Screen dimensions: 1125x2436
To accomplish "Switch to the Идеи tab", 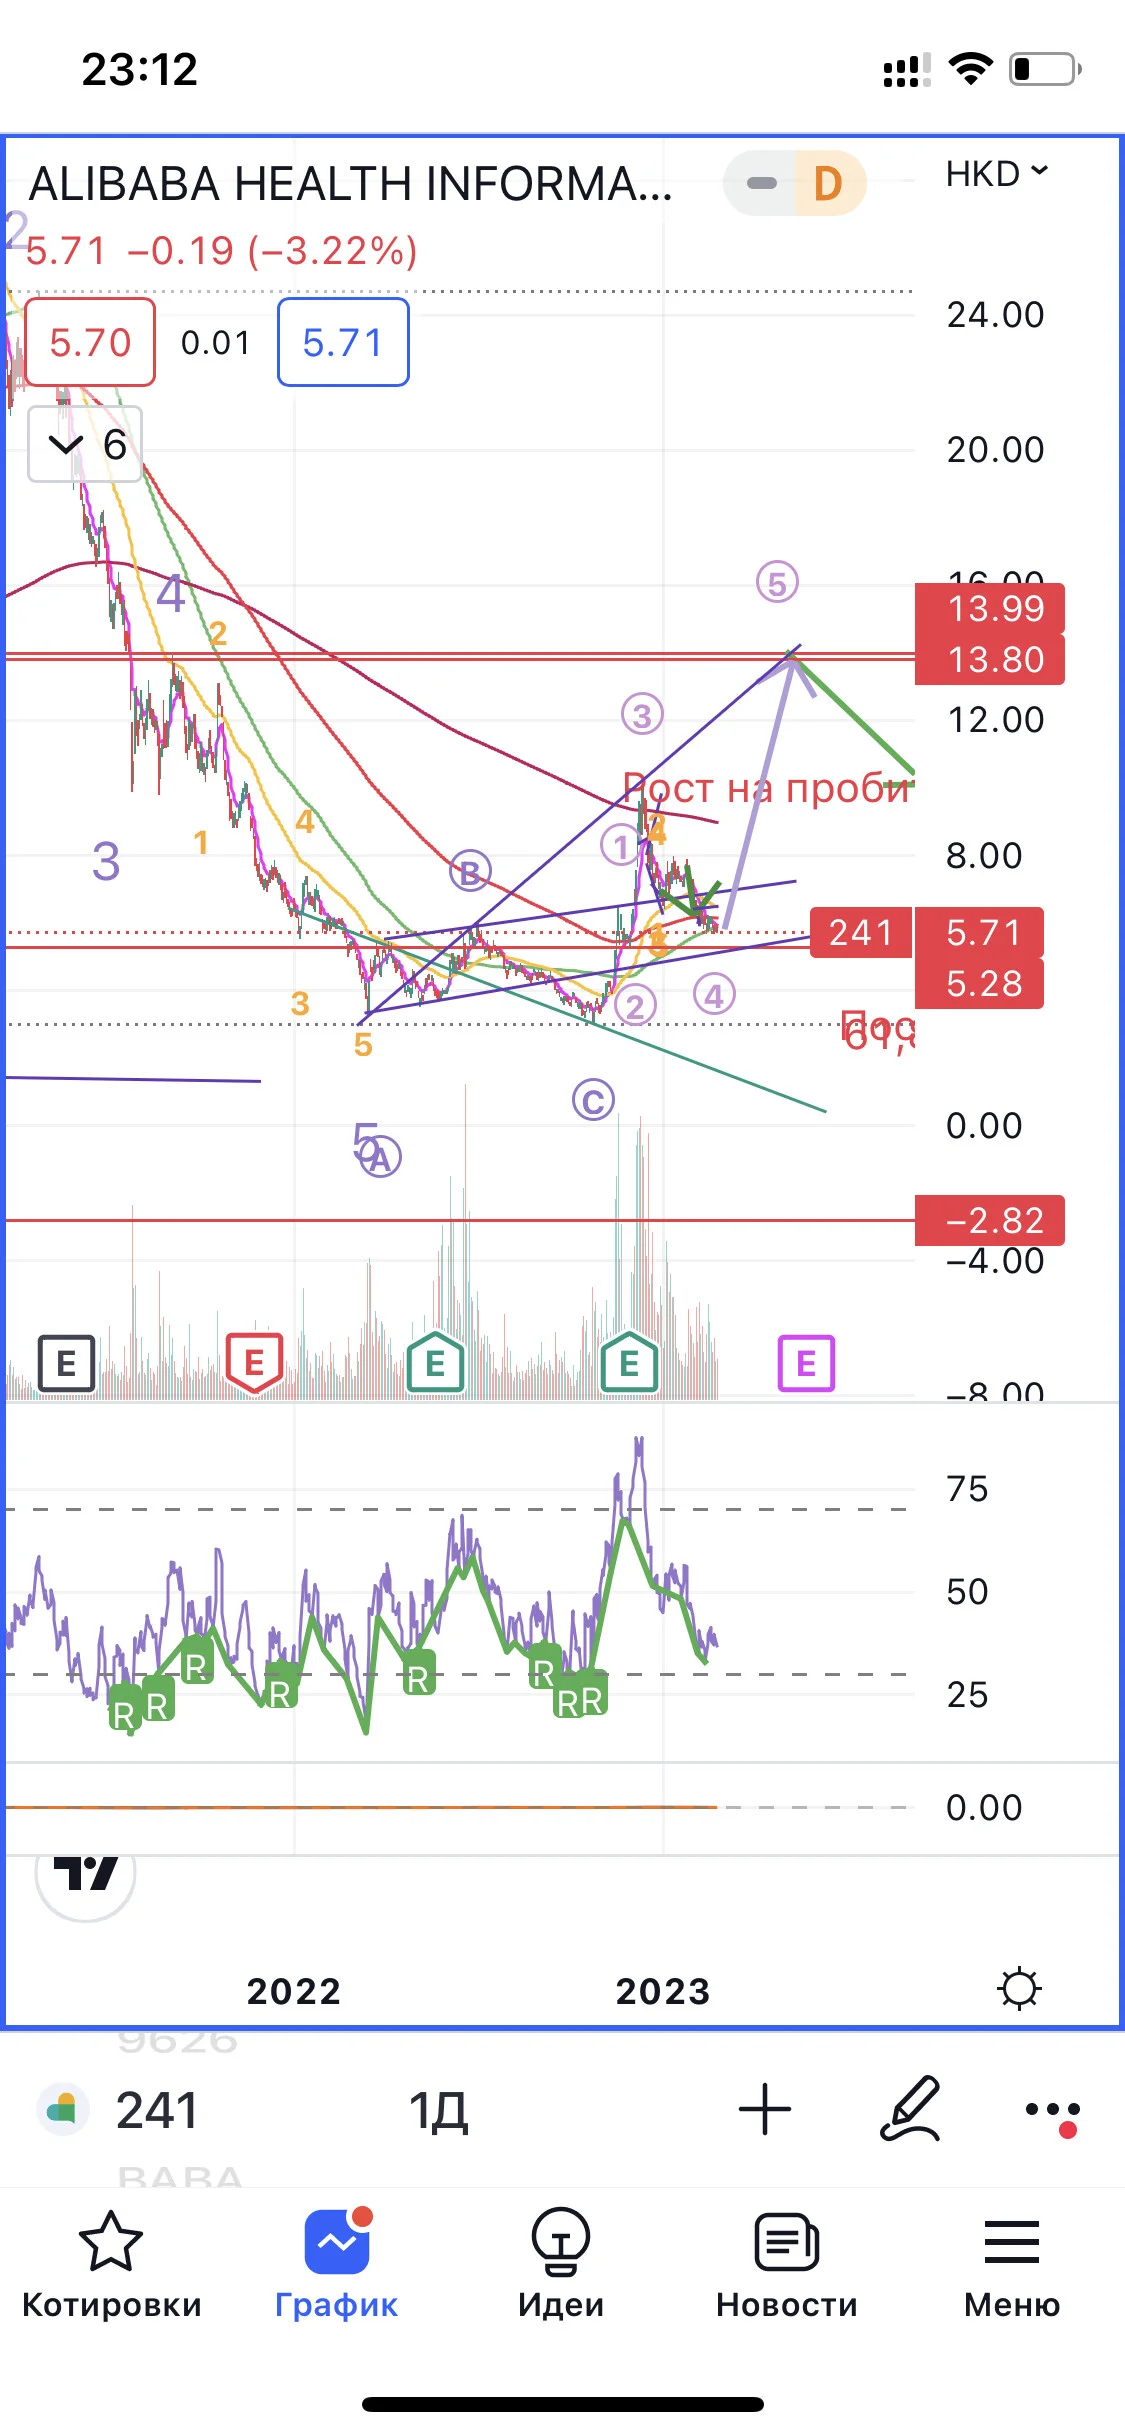I will click(x=561, y=2265).
